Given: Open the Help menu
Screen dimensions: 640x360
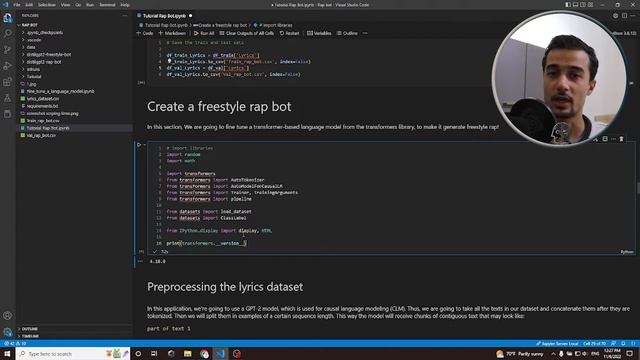Looking at the screenshot, I should point(125,5).
